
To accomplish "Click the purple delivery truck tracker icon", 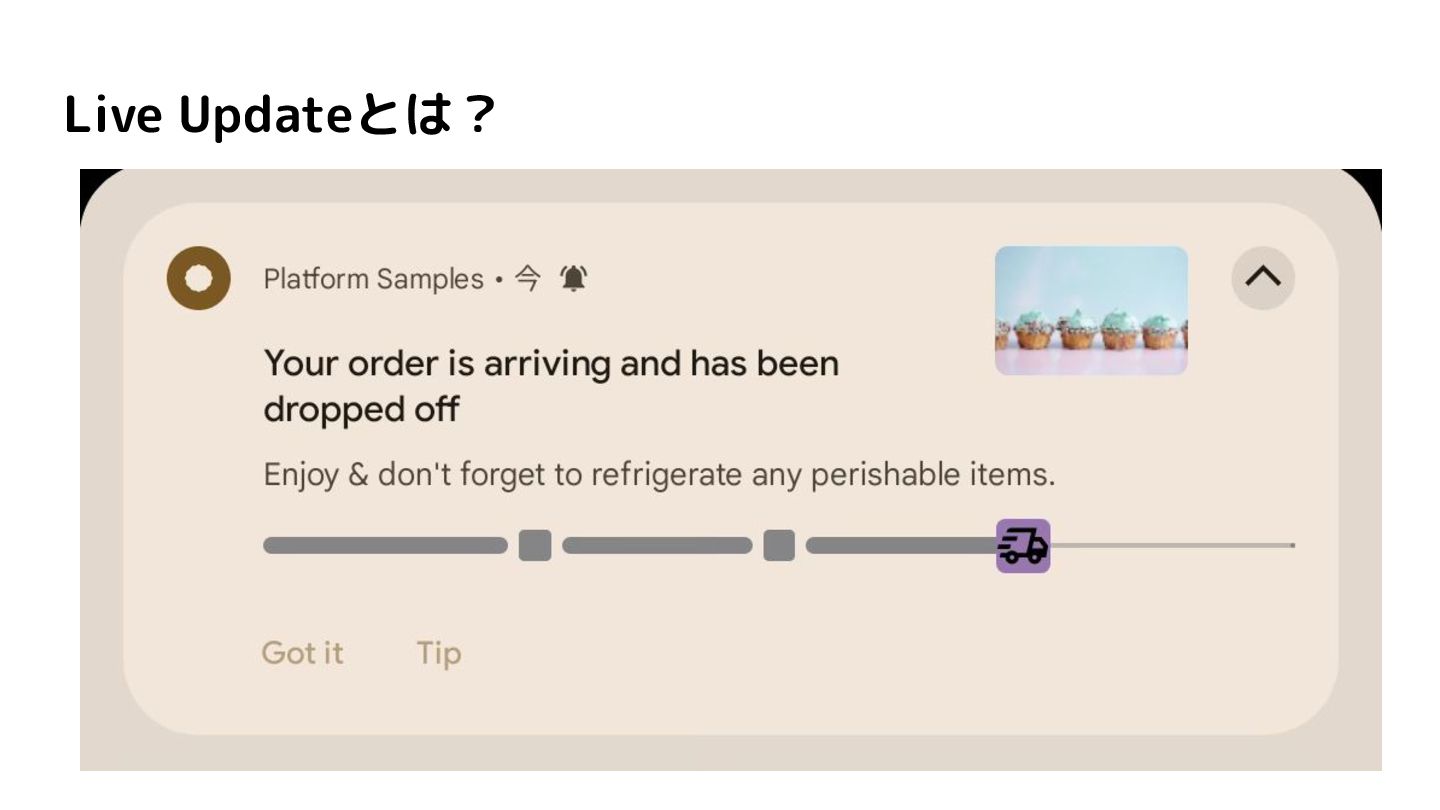I will [x=1023, y=546].
